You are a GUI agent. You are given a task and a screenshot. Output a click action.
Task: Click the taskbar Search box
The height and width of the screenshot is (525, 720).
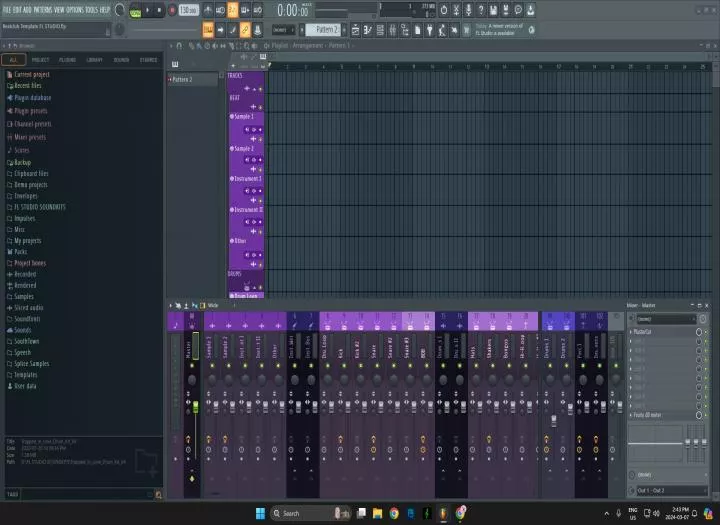[311, 513]
